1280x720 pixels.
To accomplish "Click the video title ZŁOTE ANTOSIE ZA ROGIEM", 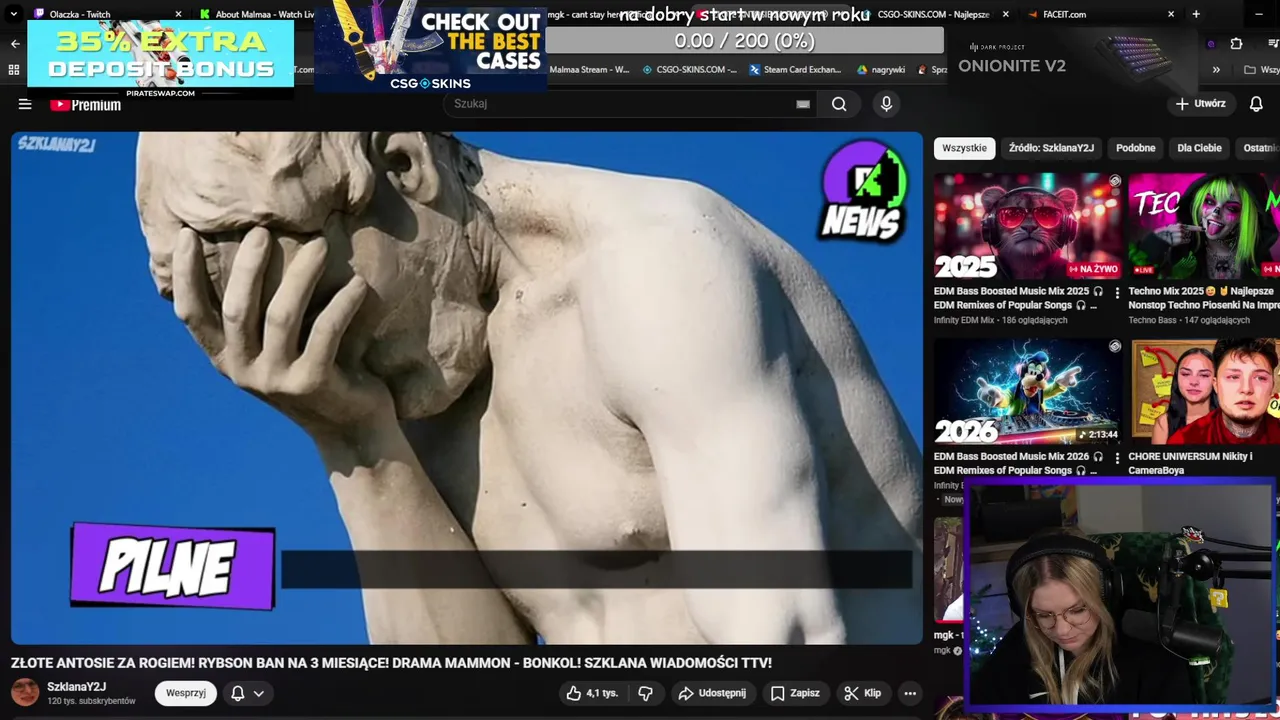I will tap(391, 663).
